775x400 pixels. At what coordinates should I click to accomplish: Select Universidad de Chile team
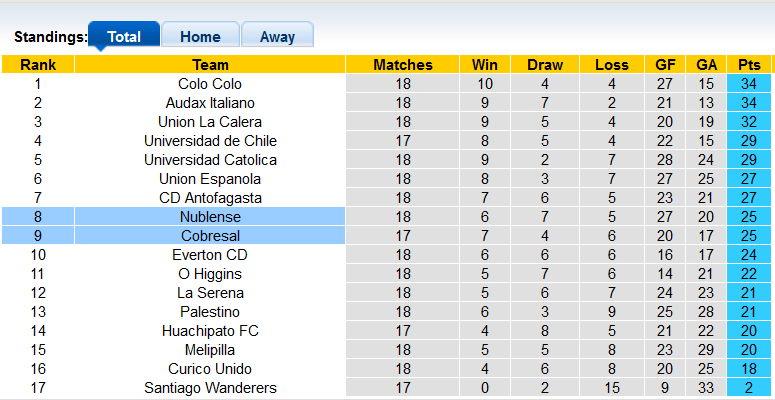[210, 141]
